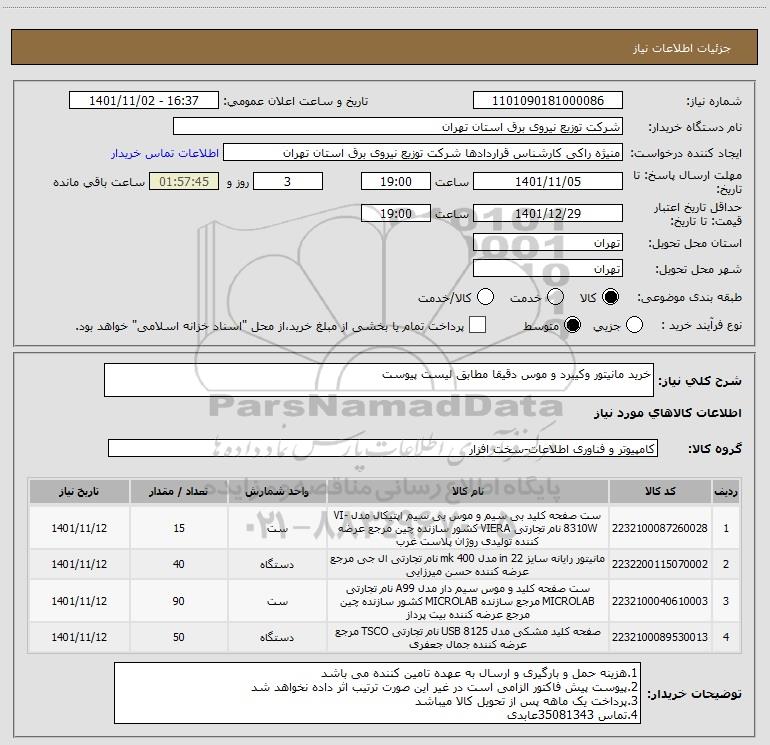
Task: Click the تاریخ نیاز column header
Action: click(79, 491)
